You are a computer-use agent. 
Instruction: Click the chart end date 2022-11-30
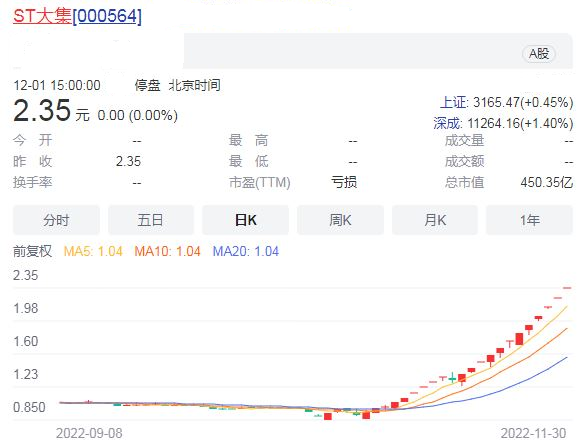[533, 434]
